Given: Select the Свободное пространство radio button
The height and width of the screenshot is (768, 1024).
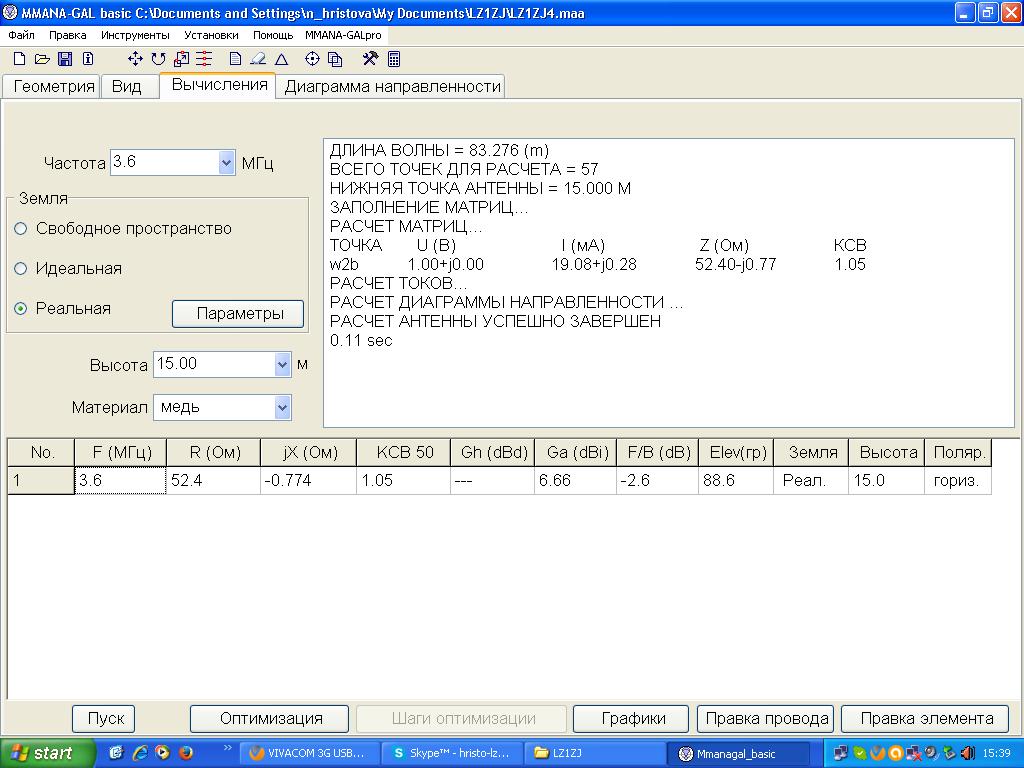Looking at the screenshot, I should (x=21, y=229).
